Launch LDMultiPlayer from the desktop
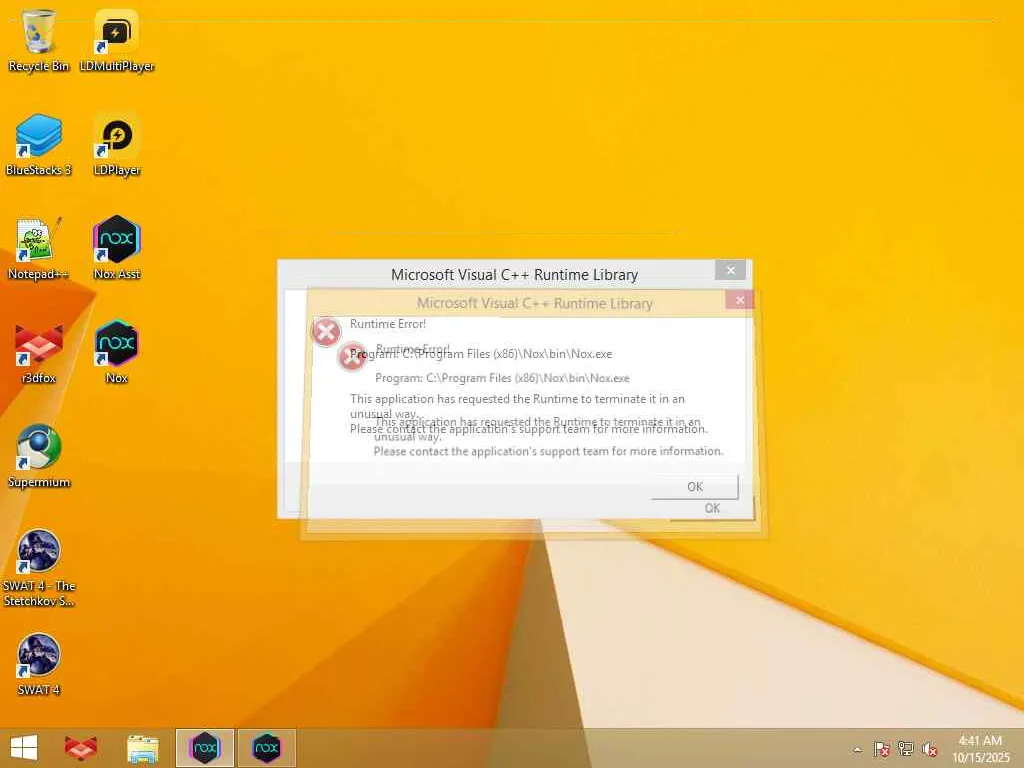 pos(117,40)
